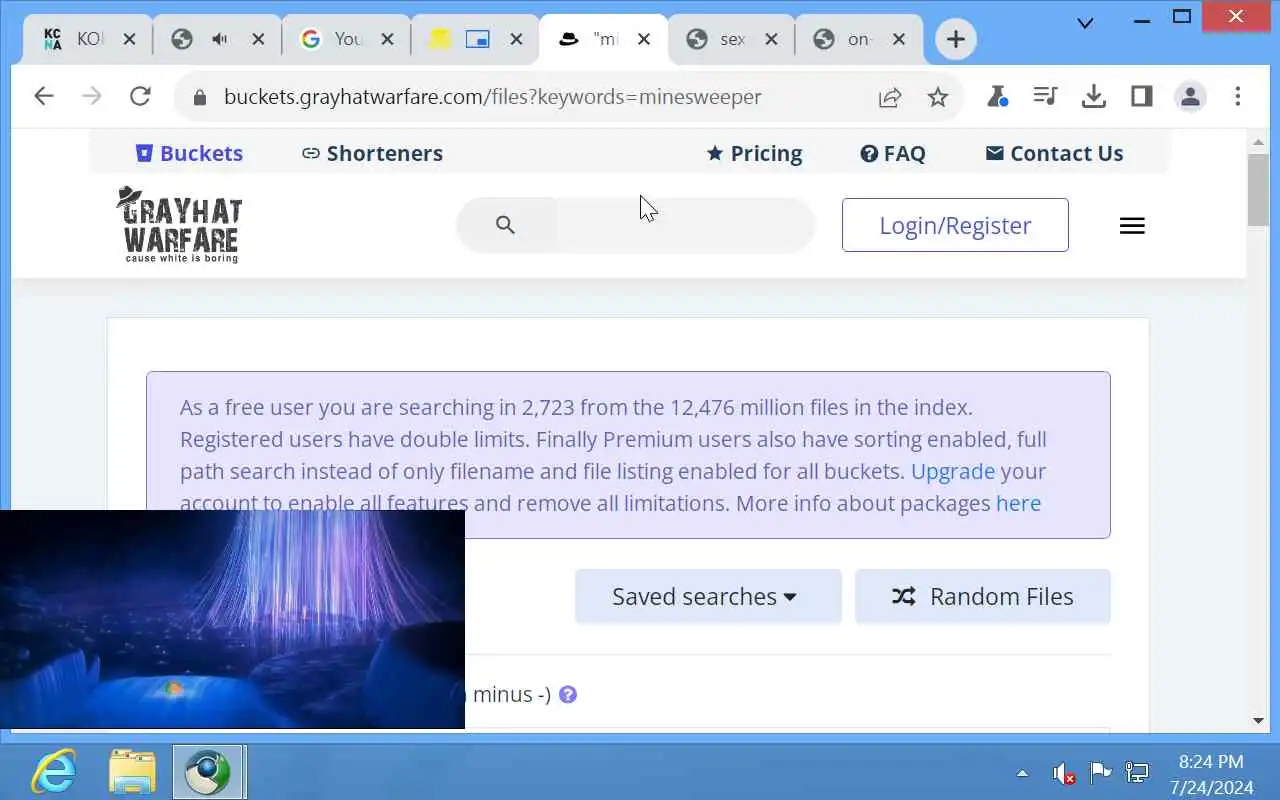
Task: Click the page vertical scrollbar thumb
Action: (1258, 190)
